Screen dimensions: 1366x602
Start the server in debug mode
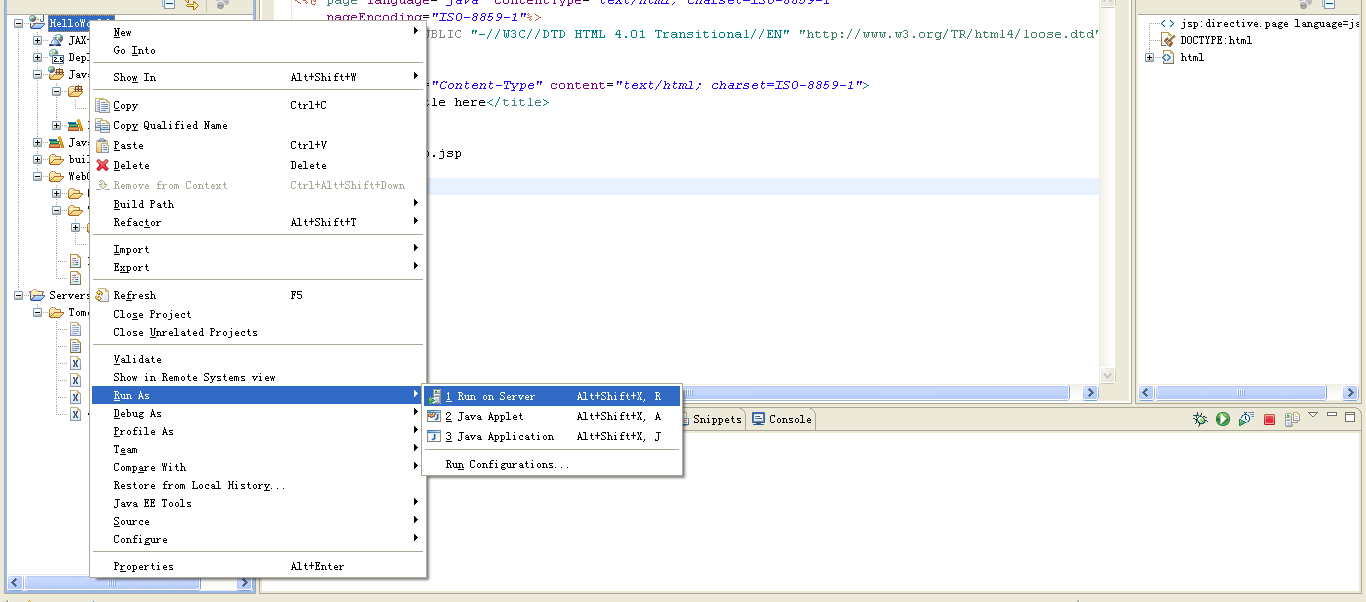click(x=1200, y=420)
